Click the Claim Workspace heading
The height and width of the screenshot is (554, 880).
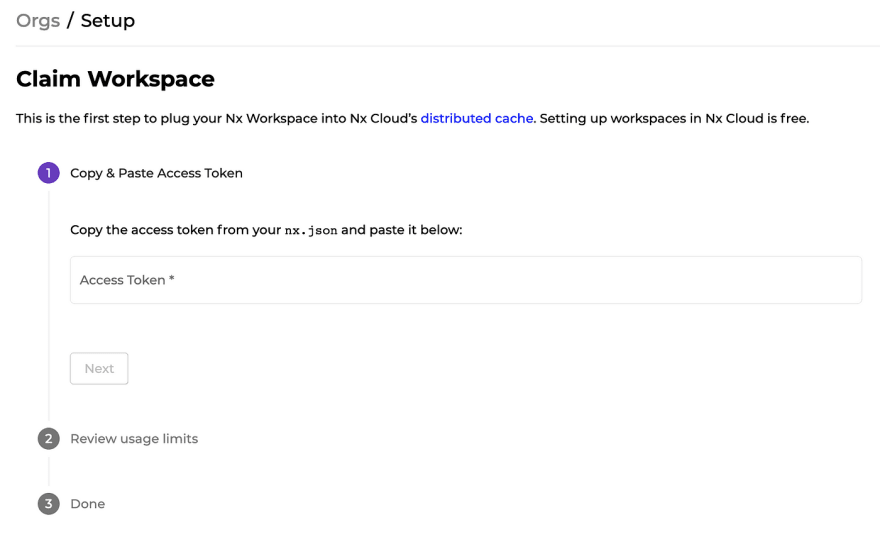[115, 79]
